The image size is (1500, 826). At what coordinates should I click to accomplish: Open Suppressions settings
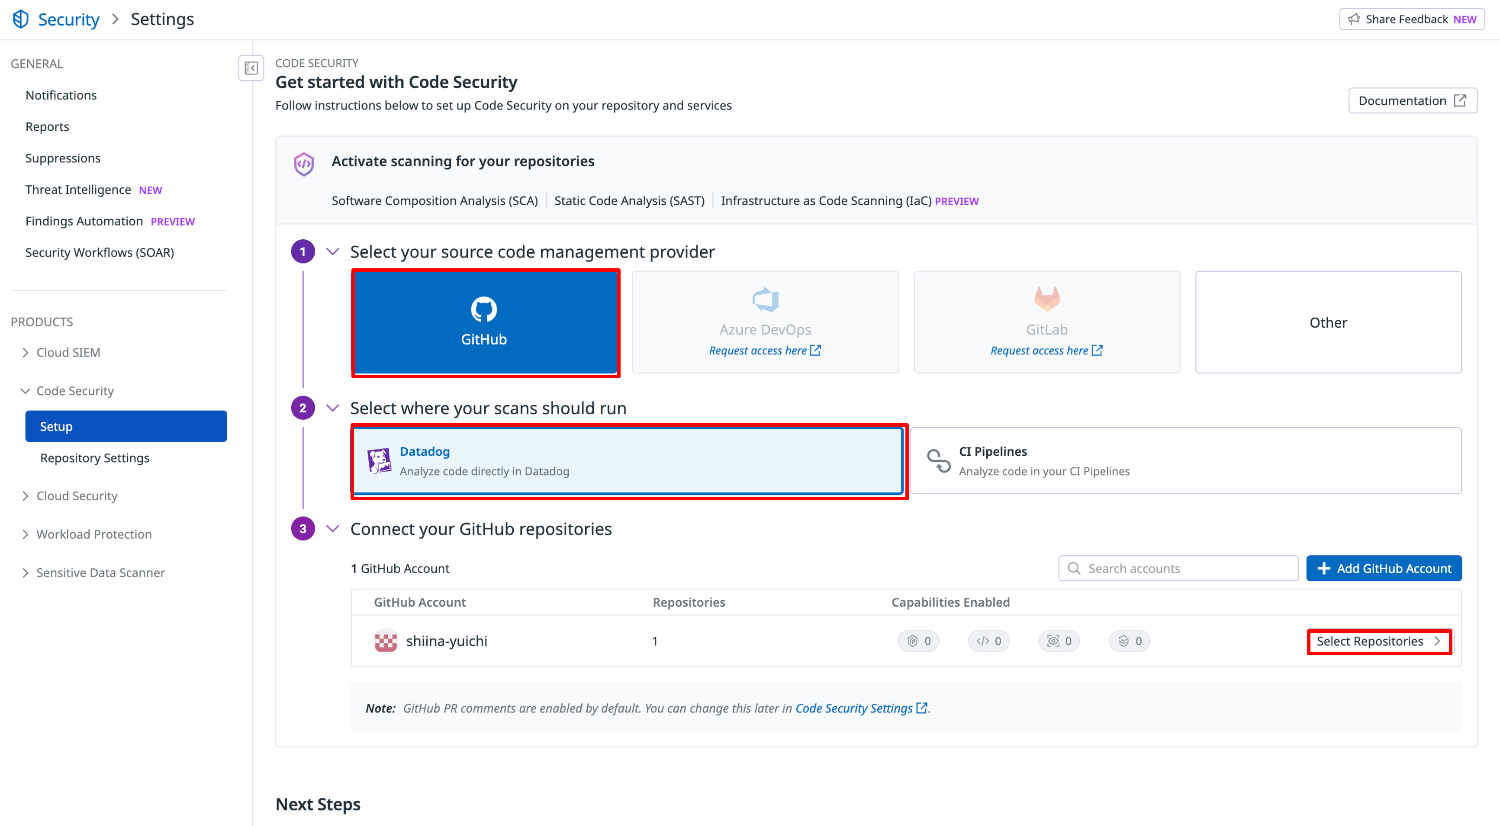pyautogui.click(x=63, y=158)
